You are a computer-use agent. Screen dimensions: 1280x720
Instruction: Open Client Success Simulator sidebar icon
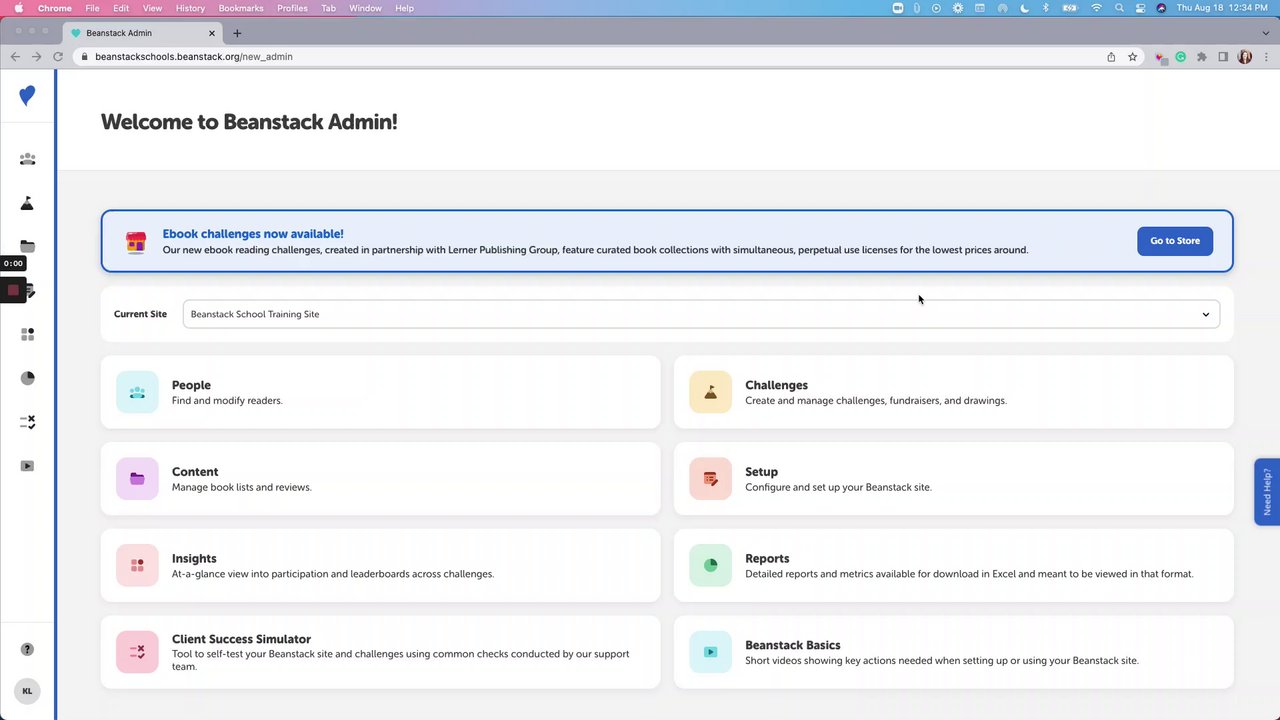(x=27, y=422)
